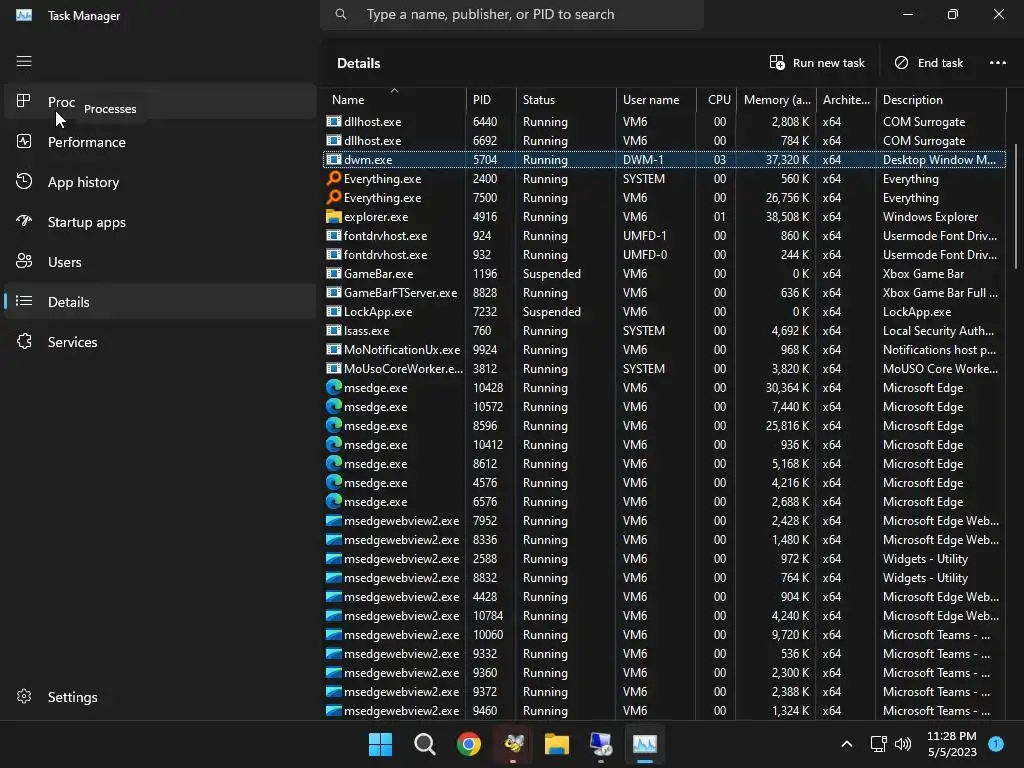Sort by the Architecture column header
1024x768 pixels.
point(846,99)
